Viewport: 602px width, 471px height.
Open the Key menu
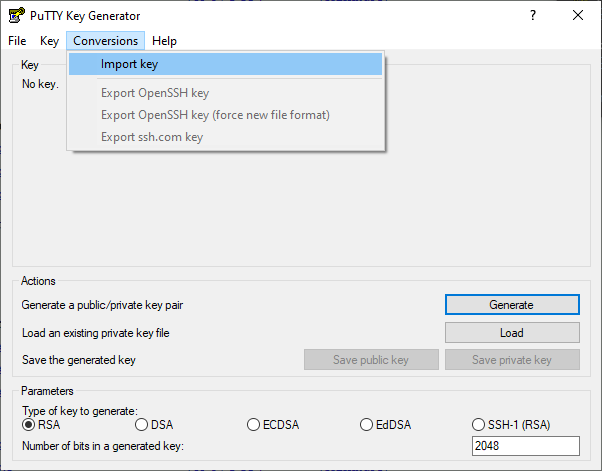tap(50, 41)
